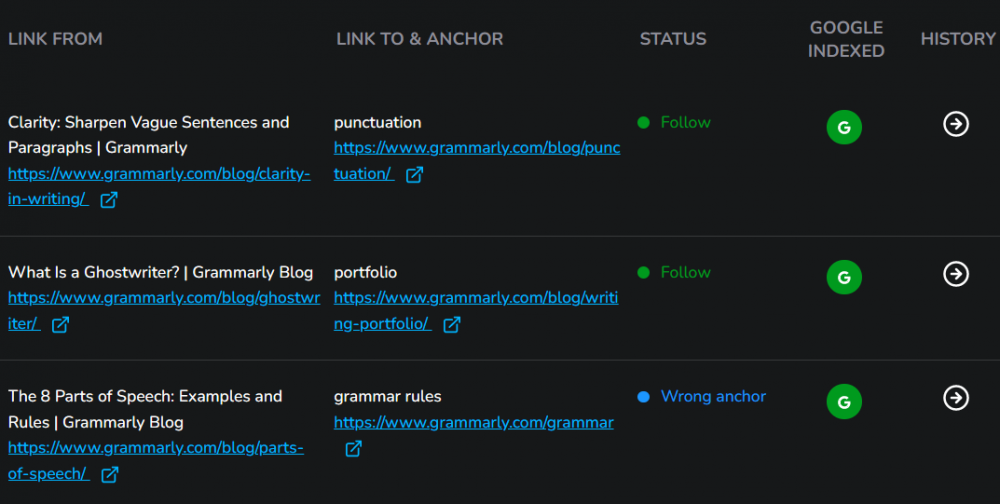The width and height of the screenshot is (1000, 504).
Task: Click the anchor text 'punctuation'
Action: pyautogui.click(x=378, y=122)
